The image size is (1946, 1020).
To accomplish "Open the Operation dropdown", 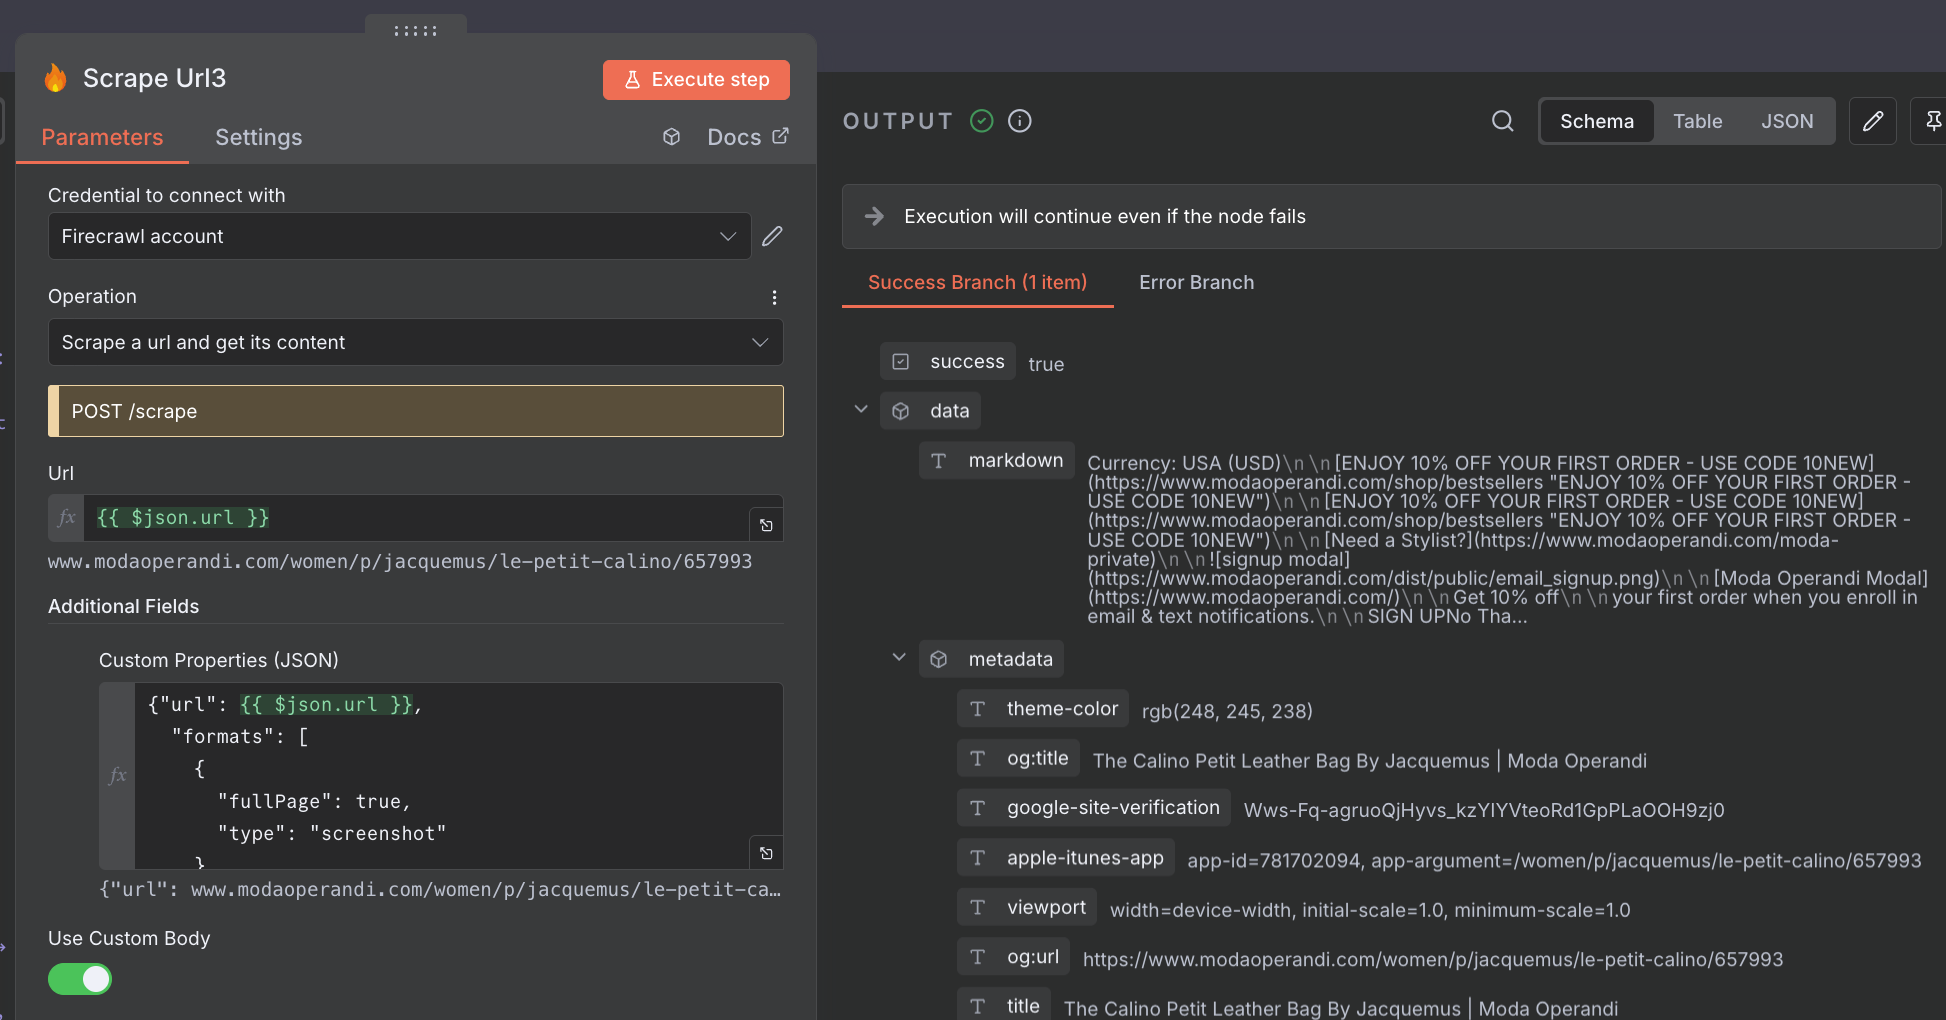I will click(415, 342).
